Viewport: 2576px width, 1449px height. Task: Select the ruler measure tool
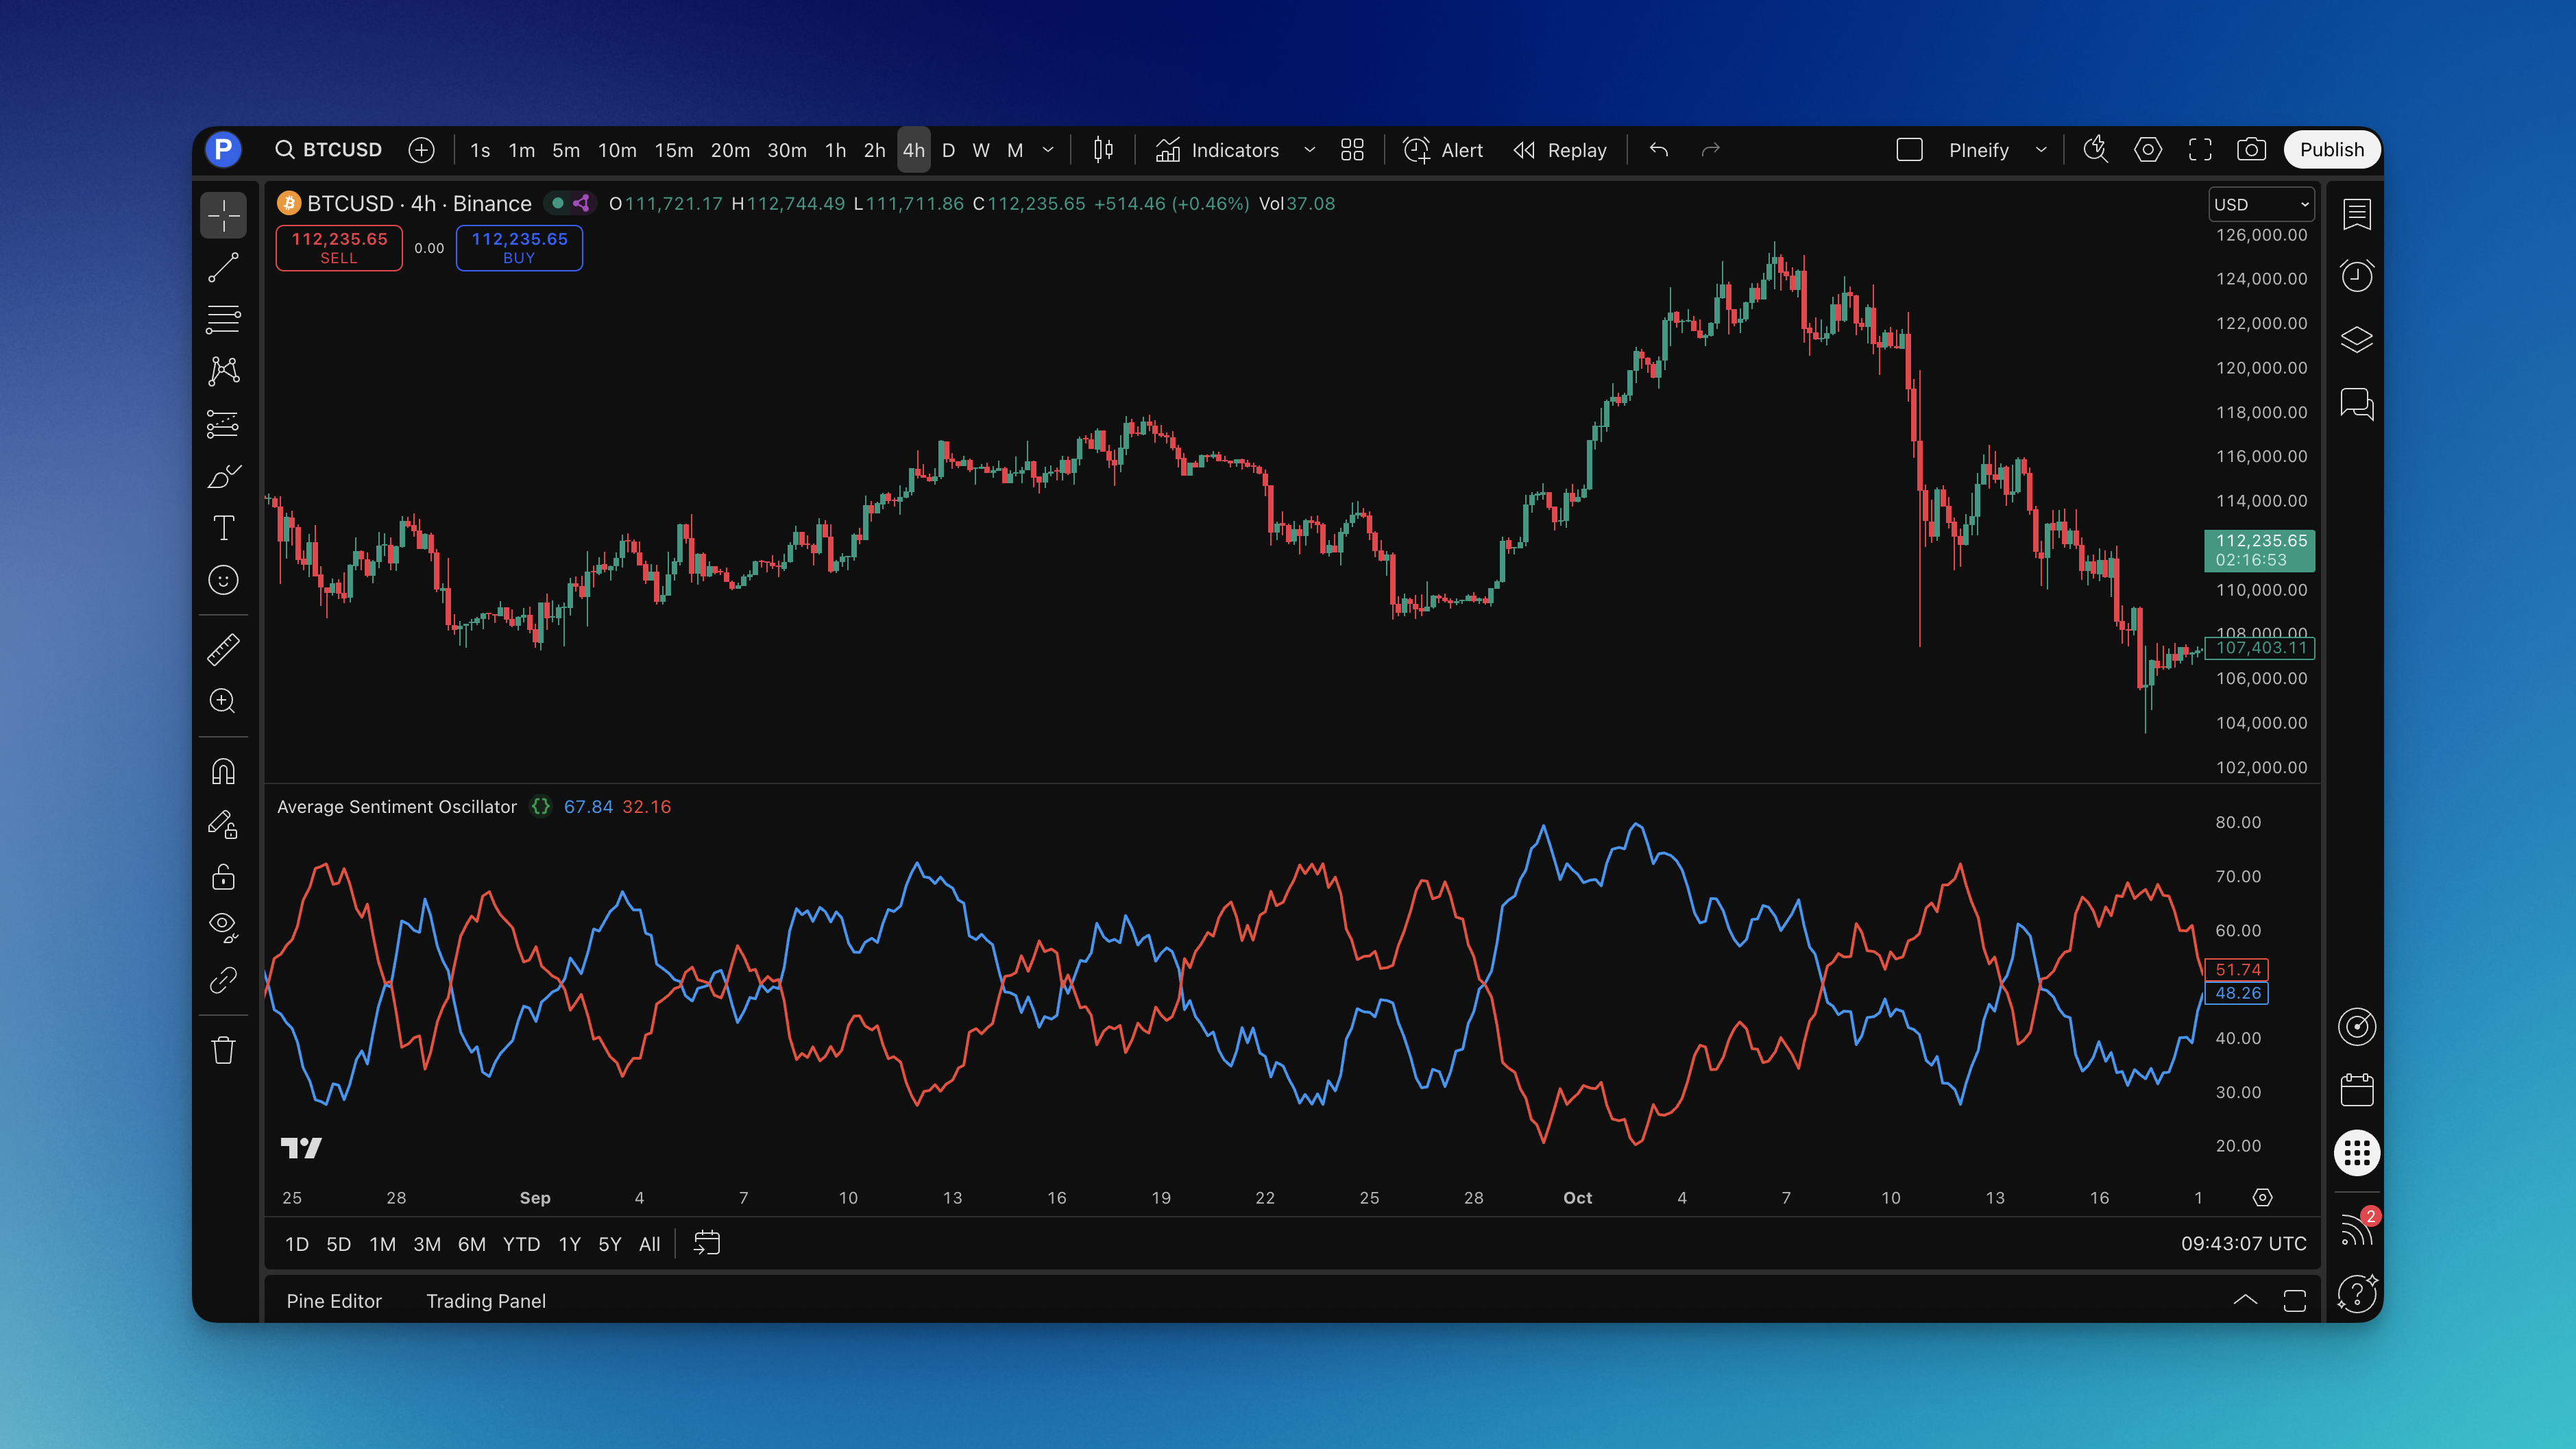tap(223, 650)
